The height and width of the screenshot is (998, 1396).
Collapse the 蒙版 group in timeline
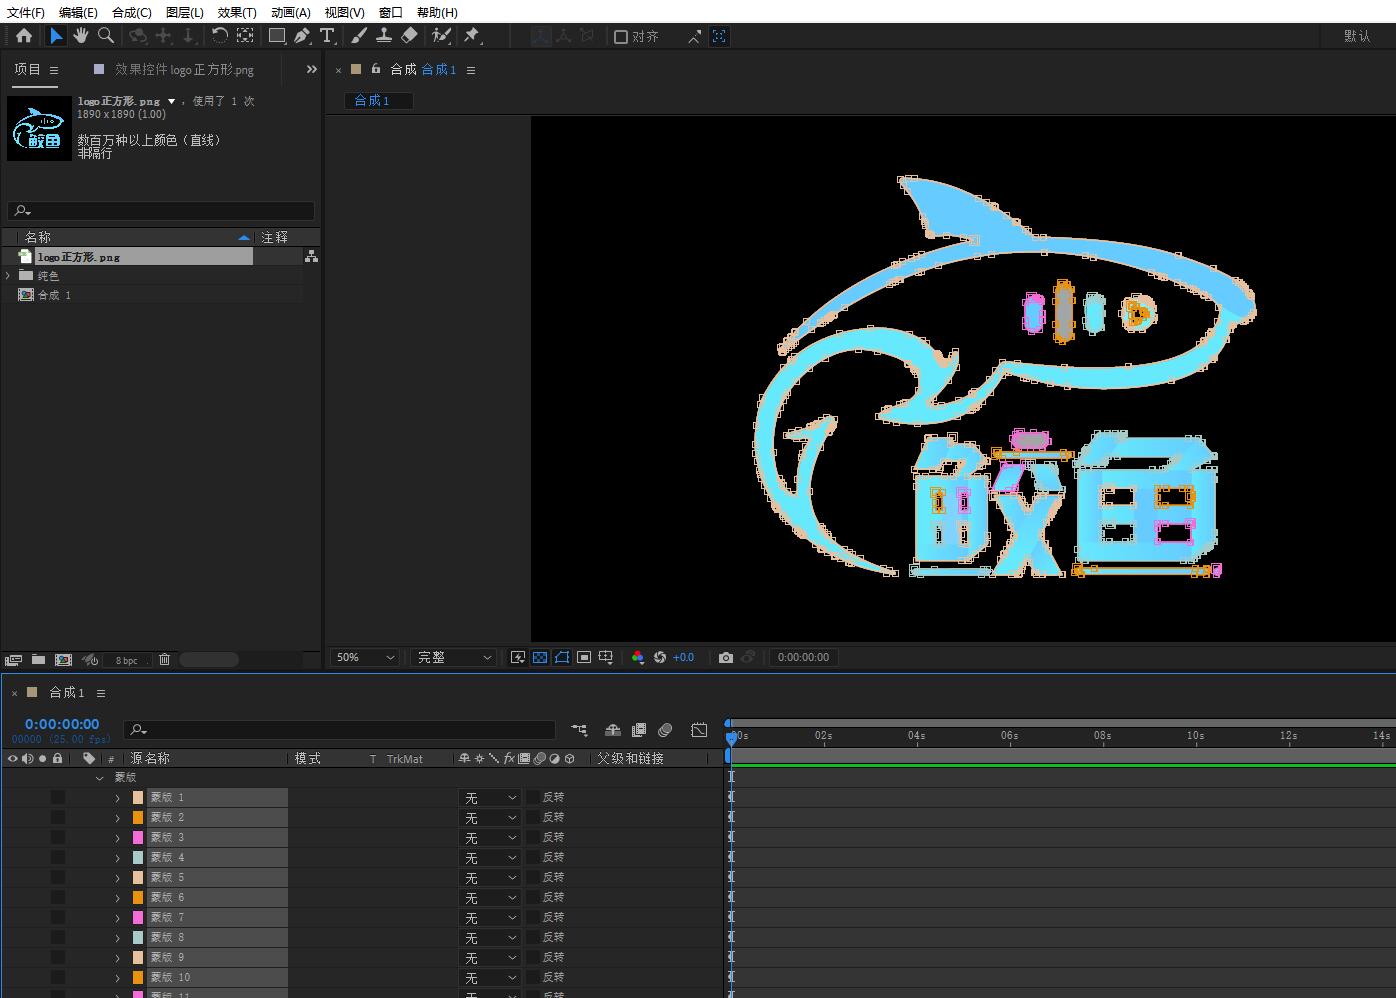pyautogui.click(x=99, y=777)
